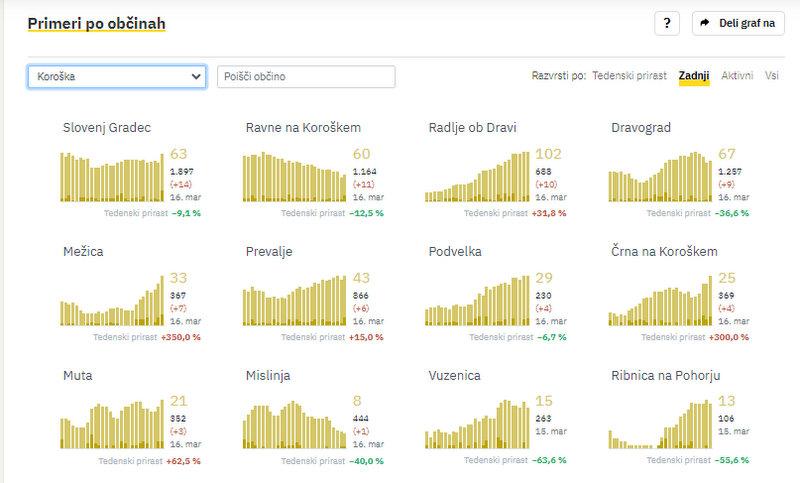This screenshot has width=800, height=483.
Task: Open the Koroška region dropdown
Action: (x=117, y=77)
